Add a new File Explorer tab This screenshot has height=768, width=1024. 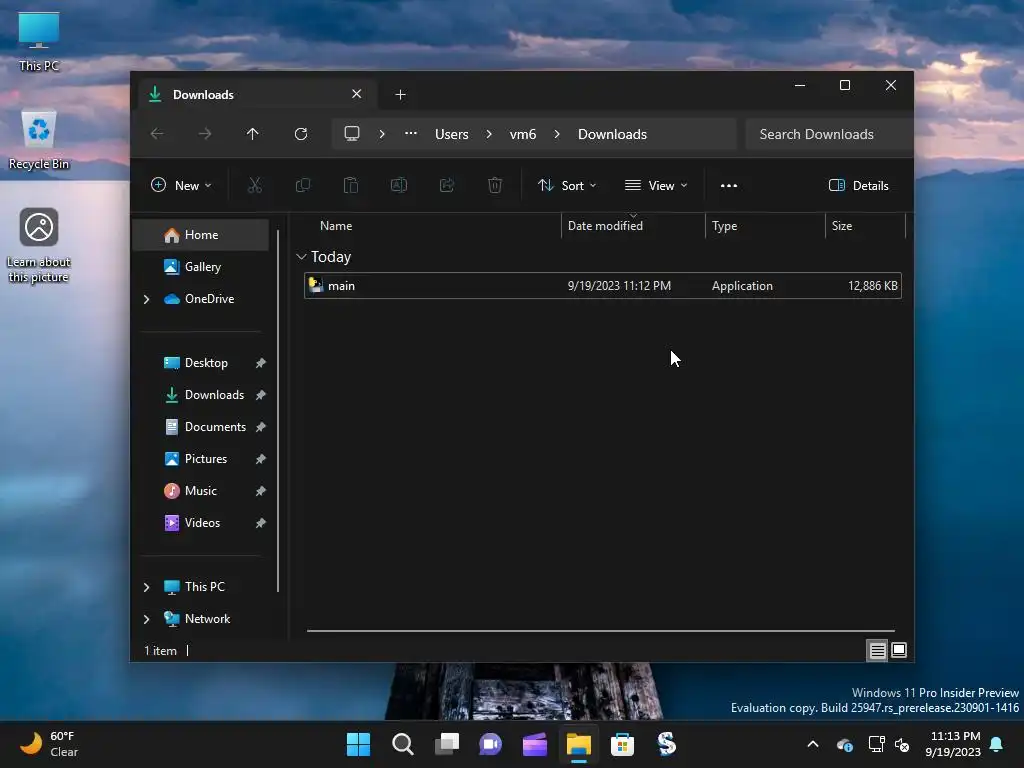pyautogui.click(x=400, y=95)
